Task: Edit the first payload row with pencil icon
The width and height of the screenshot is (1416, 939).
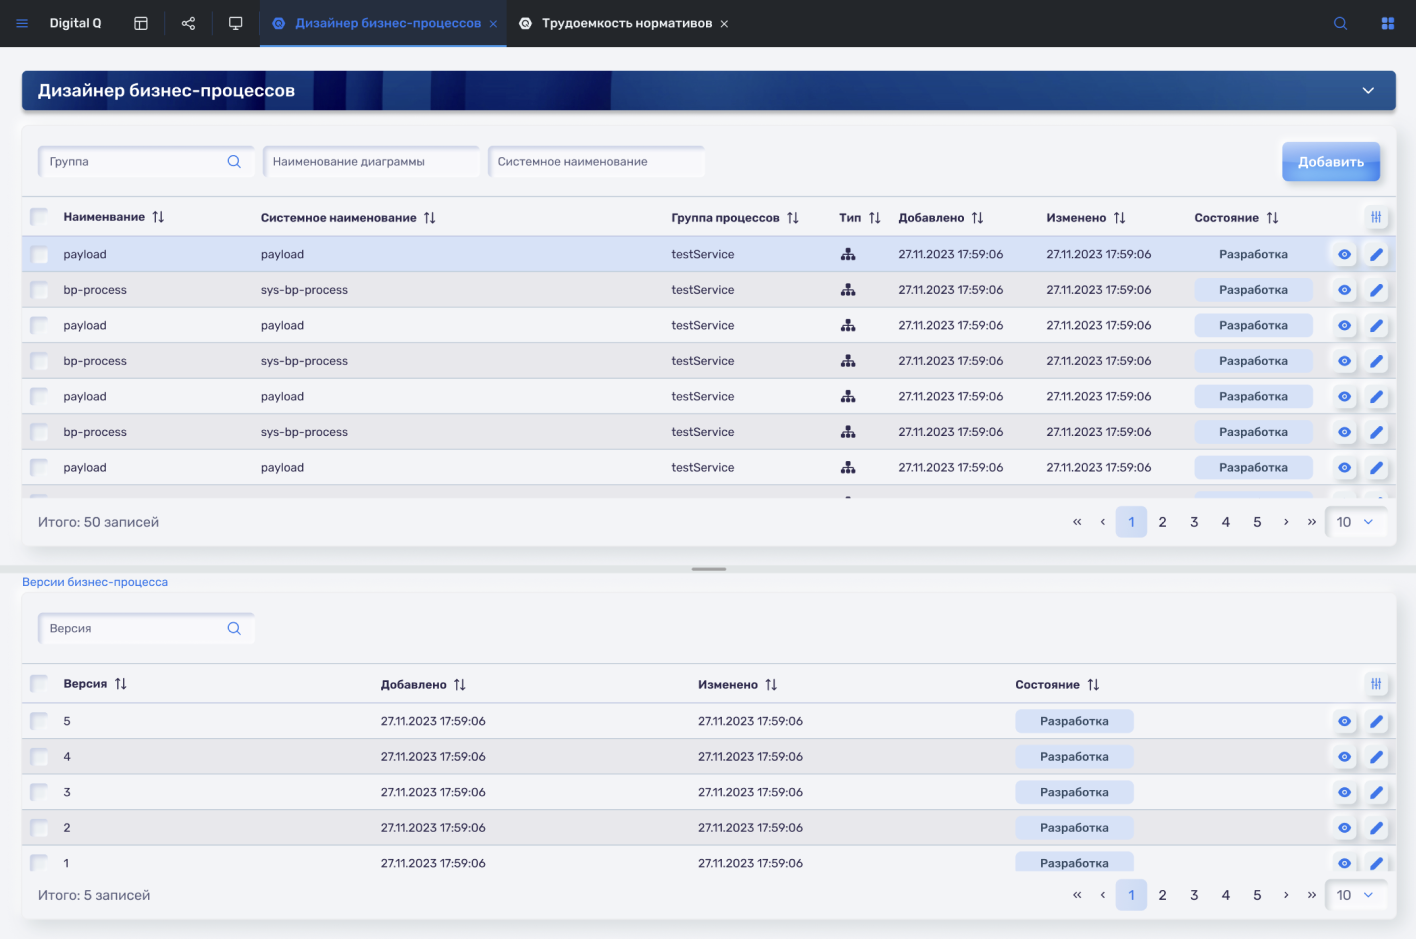Action: [x=1376, y=255]
